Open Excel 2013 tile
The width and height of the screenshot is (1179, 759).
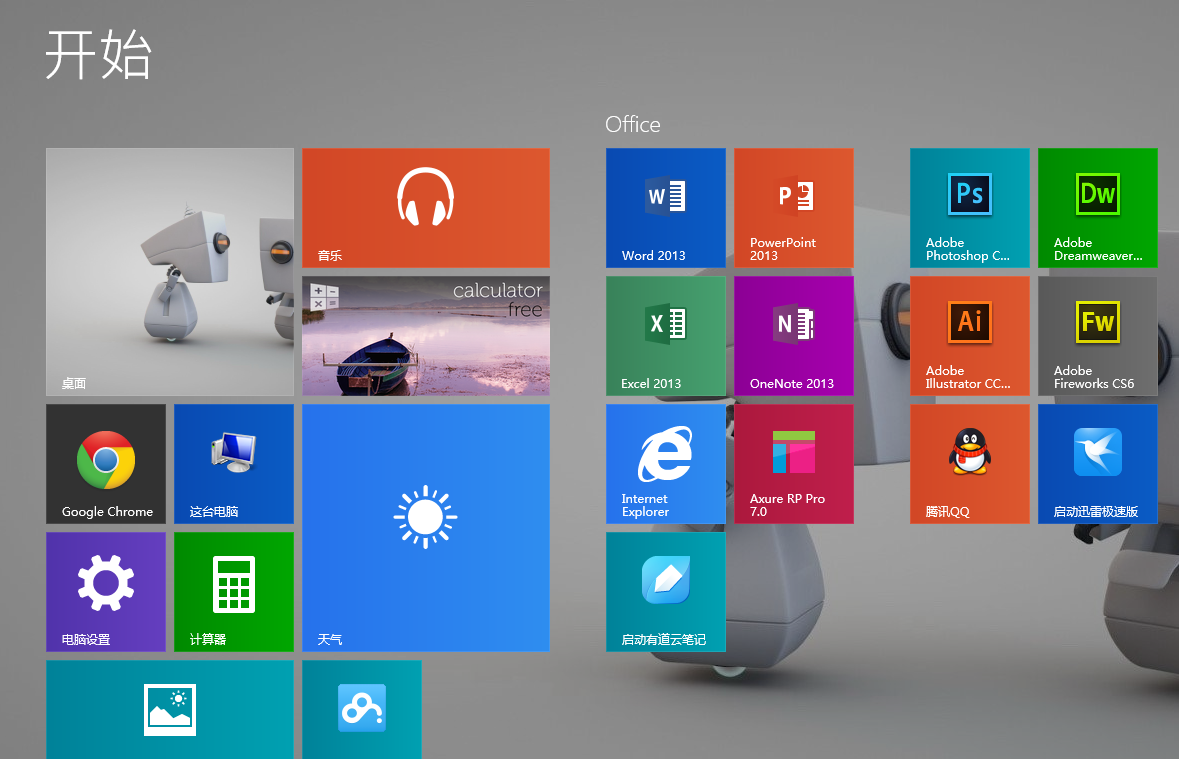point(665,336)
